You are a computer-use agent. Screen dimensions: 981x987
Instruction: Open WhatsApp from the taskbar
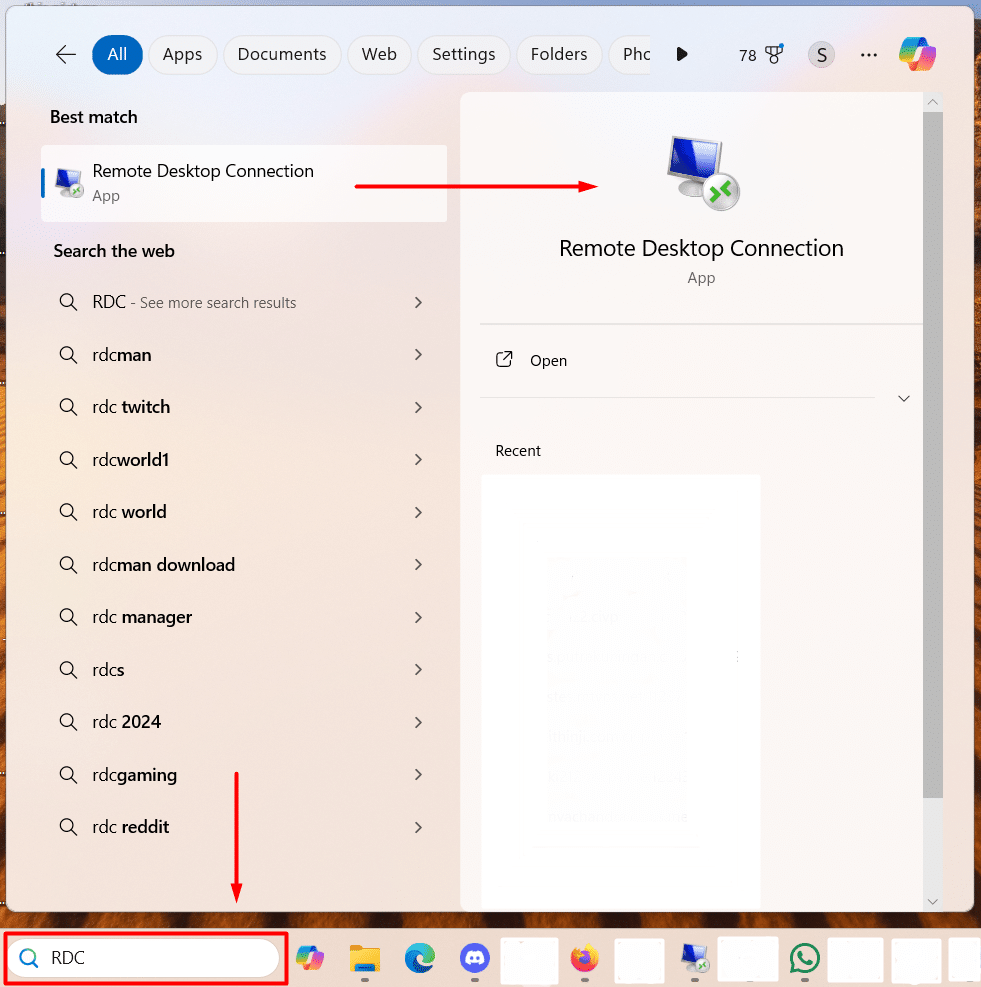(x=805, y=958)
